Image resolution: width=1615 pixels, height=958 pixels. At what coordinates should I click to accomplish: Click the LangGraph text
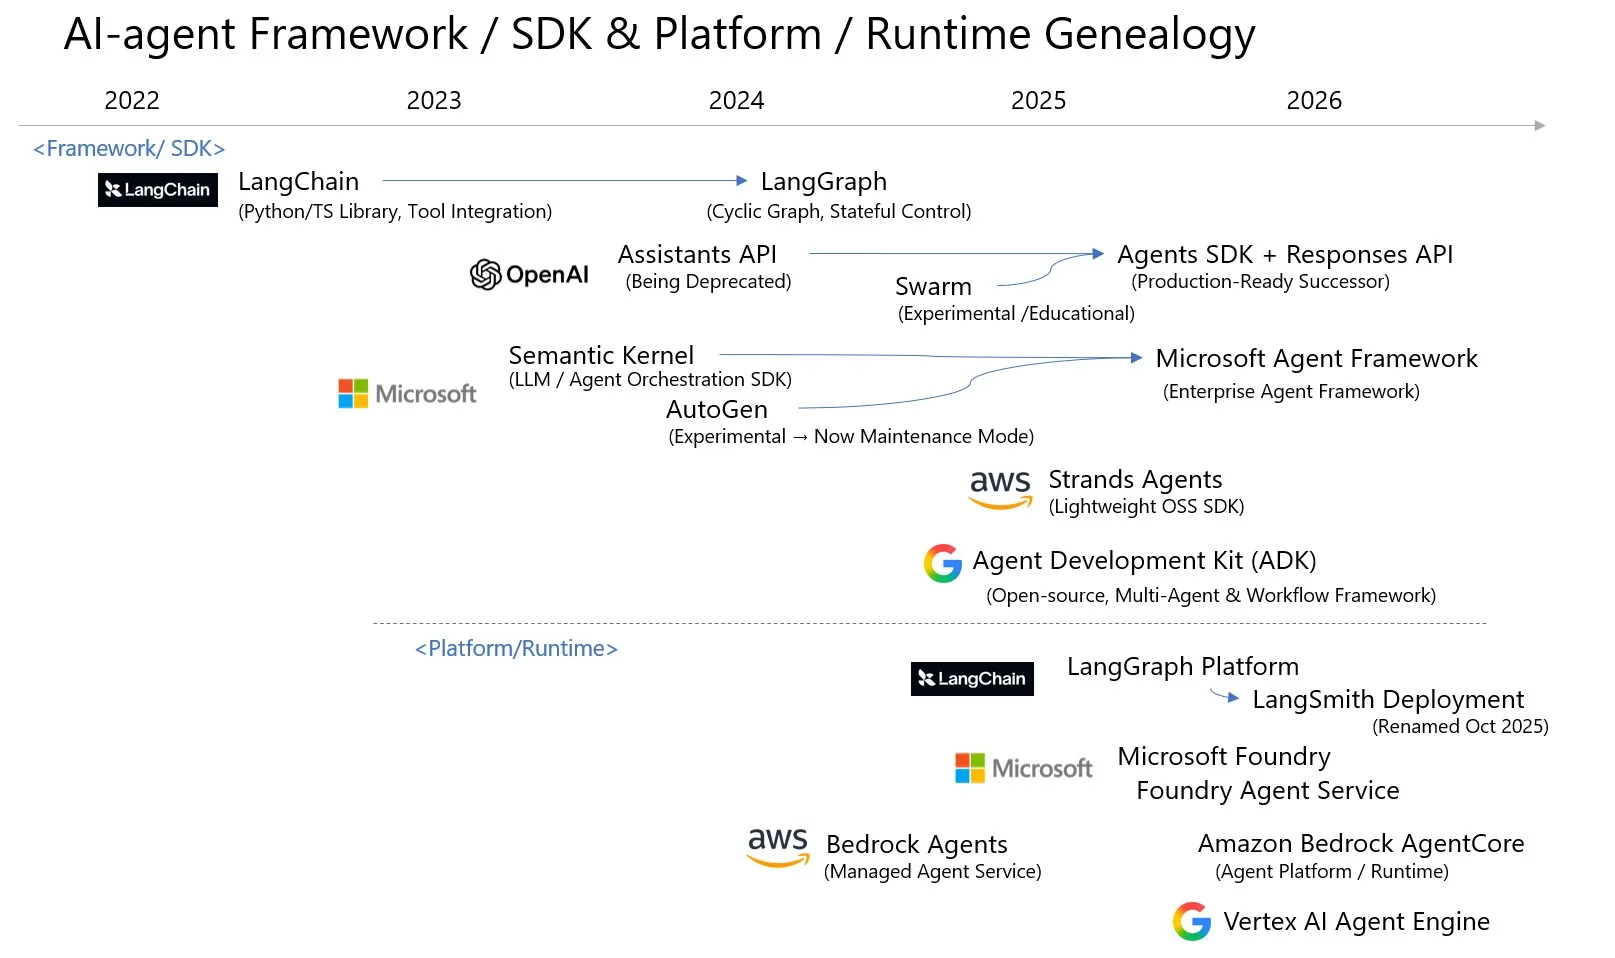[x=824, y=182]
